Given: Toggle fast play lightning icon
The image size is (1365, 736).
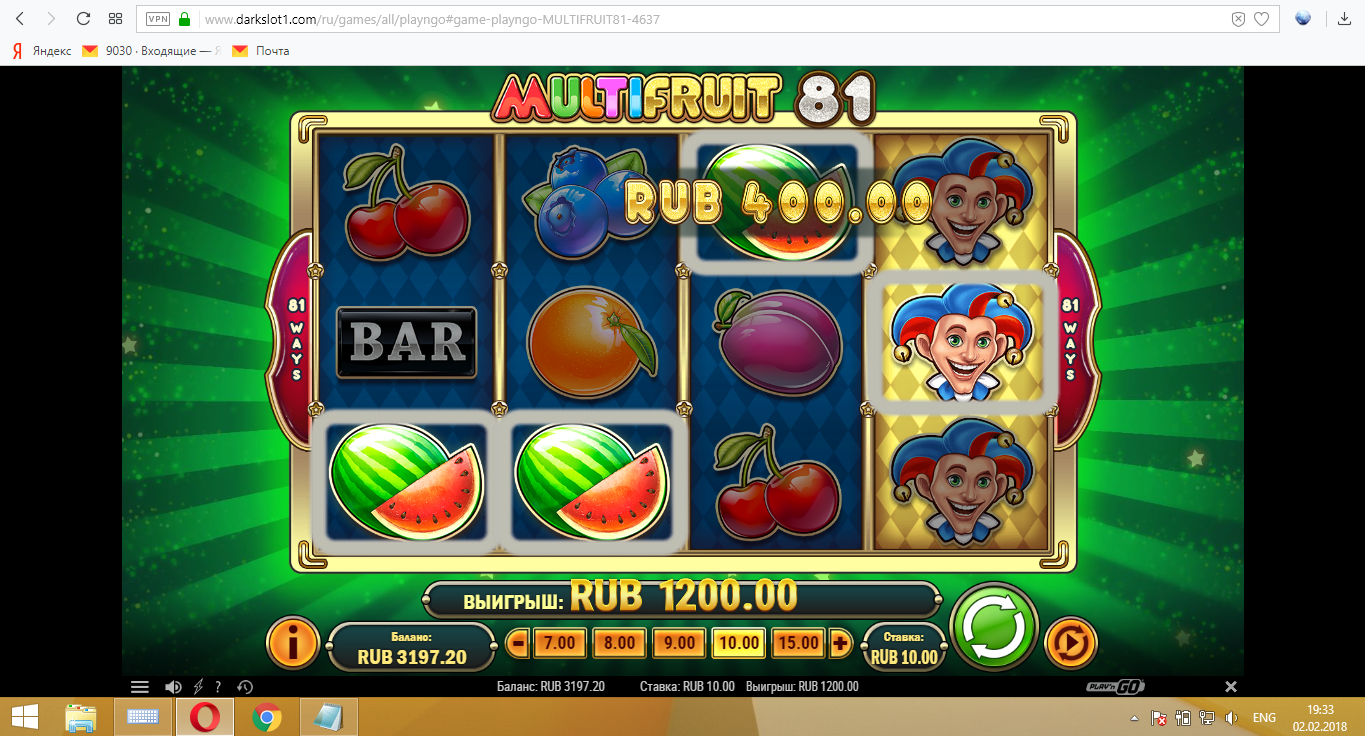Looking at the screenshot, I should point(197,687).
